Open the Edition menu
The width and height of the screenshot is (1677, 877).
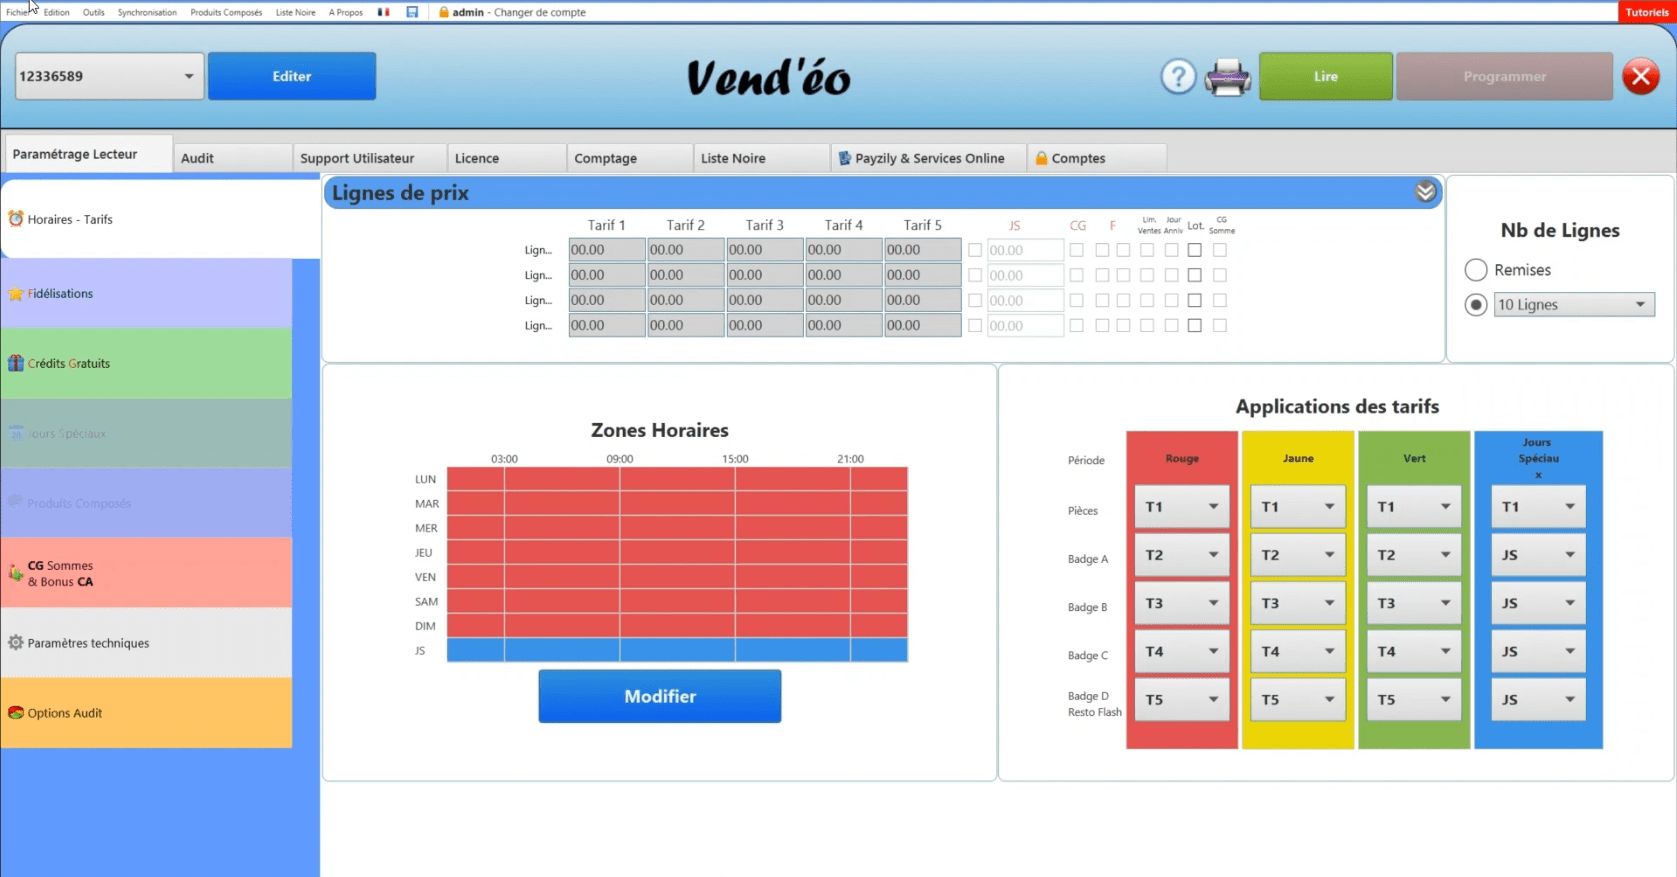pos(57,12)
